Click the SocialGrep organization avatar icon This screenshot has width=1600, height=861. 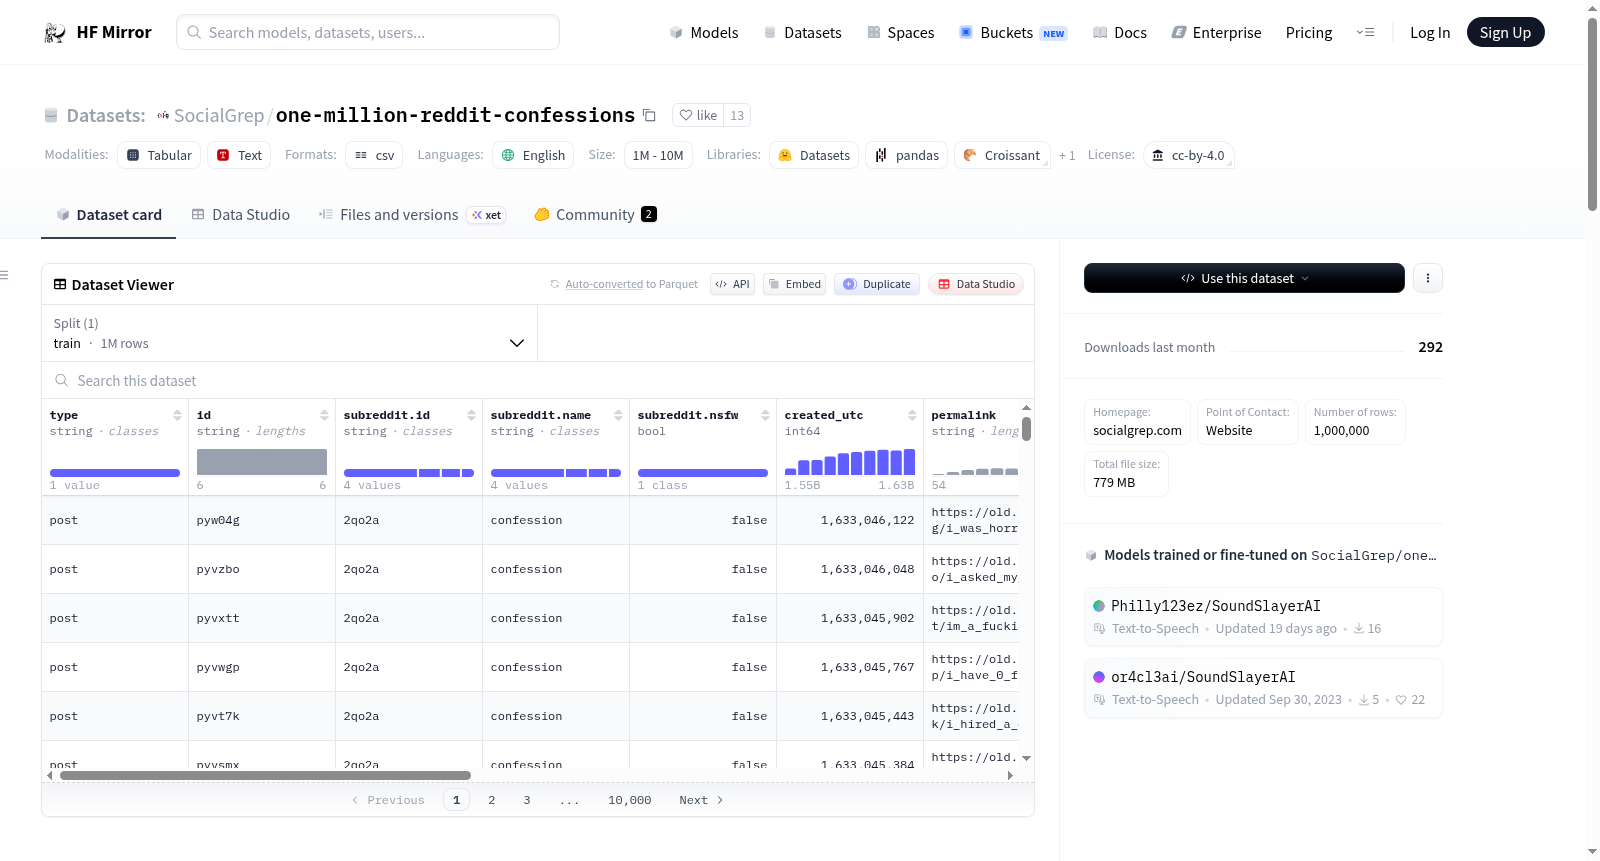click(163, 115)
